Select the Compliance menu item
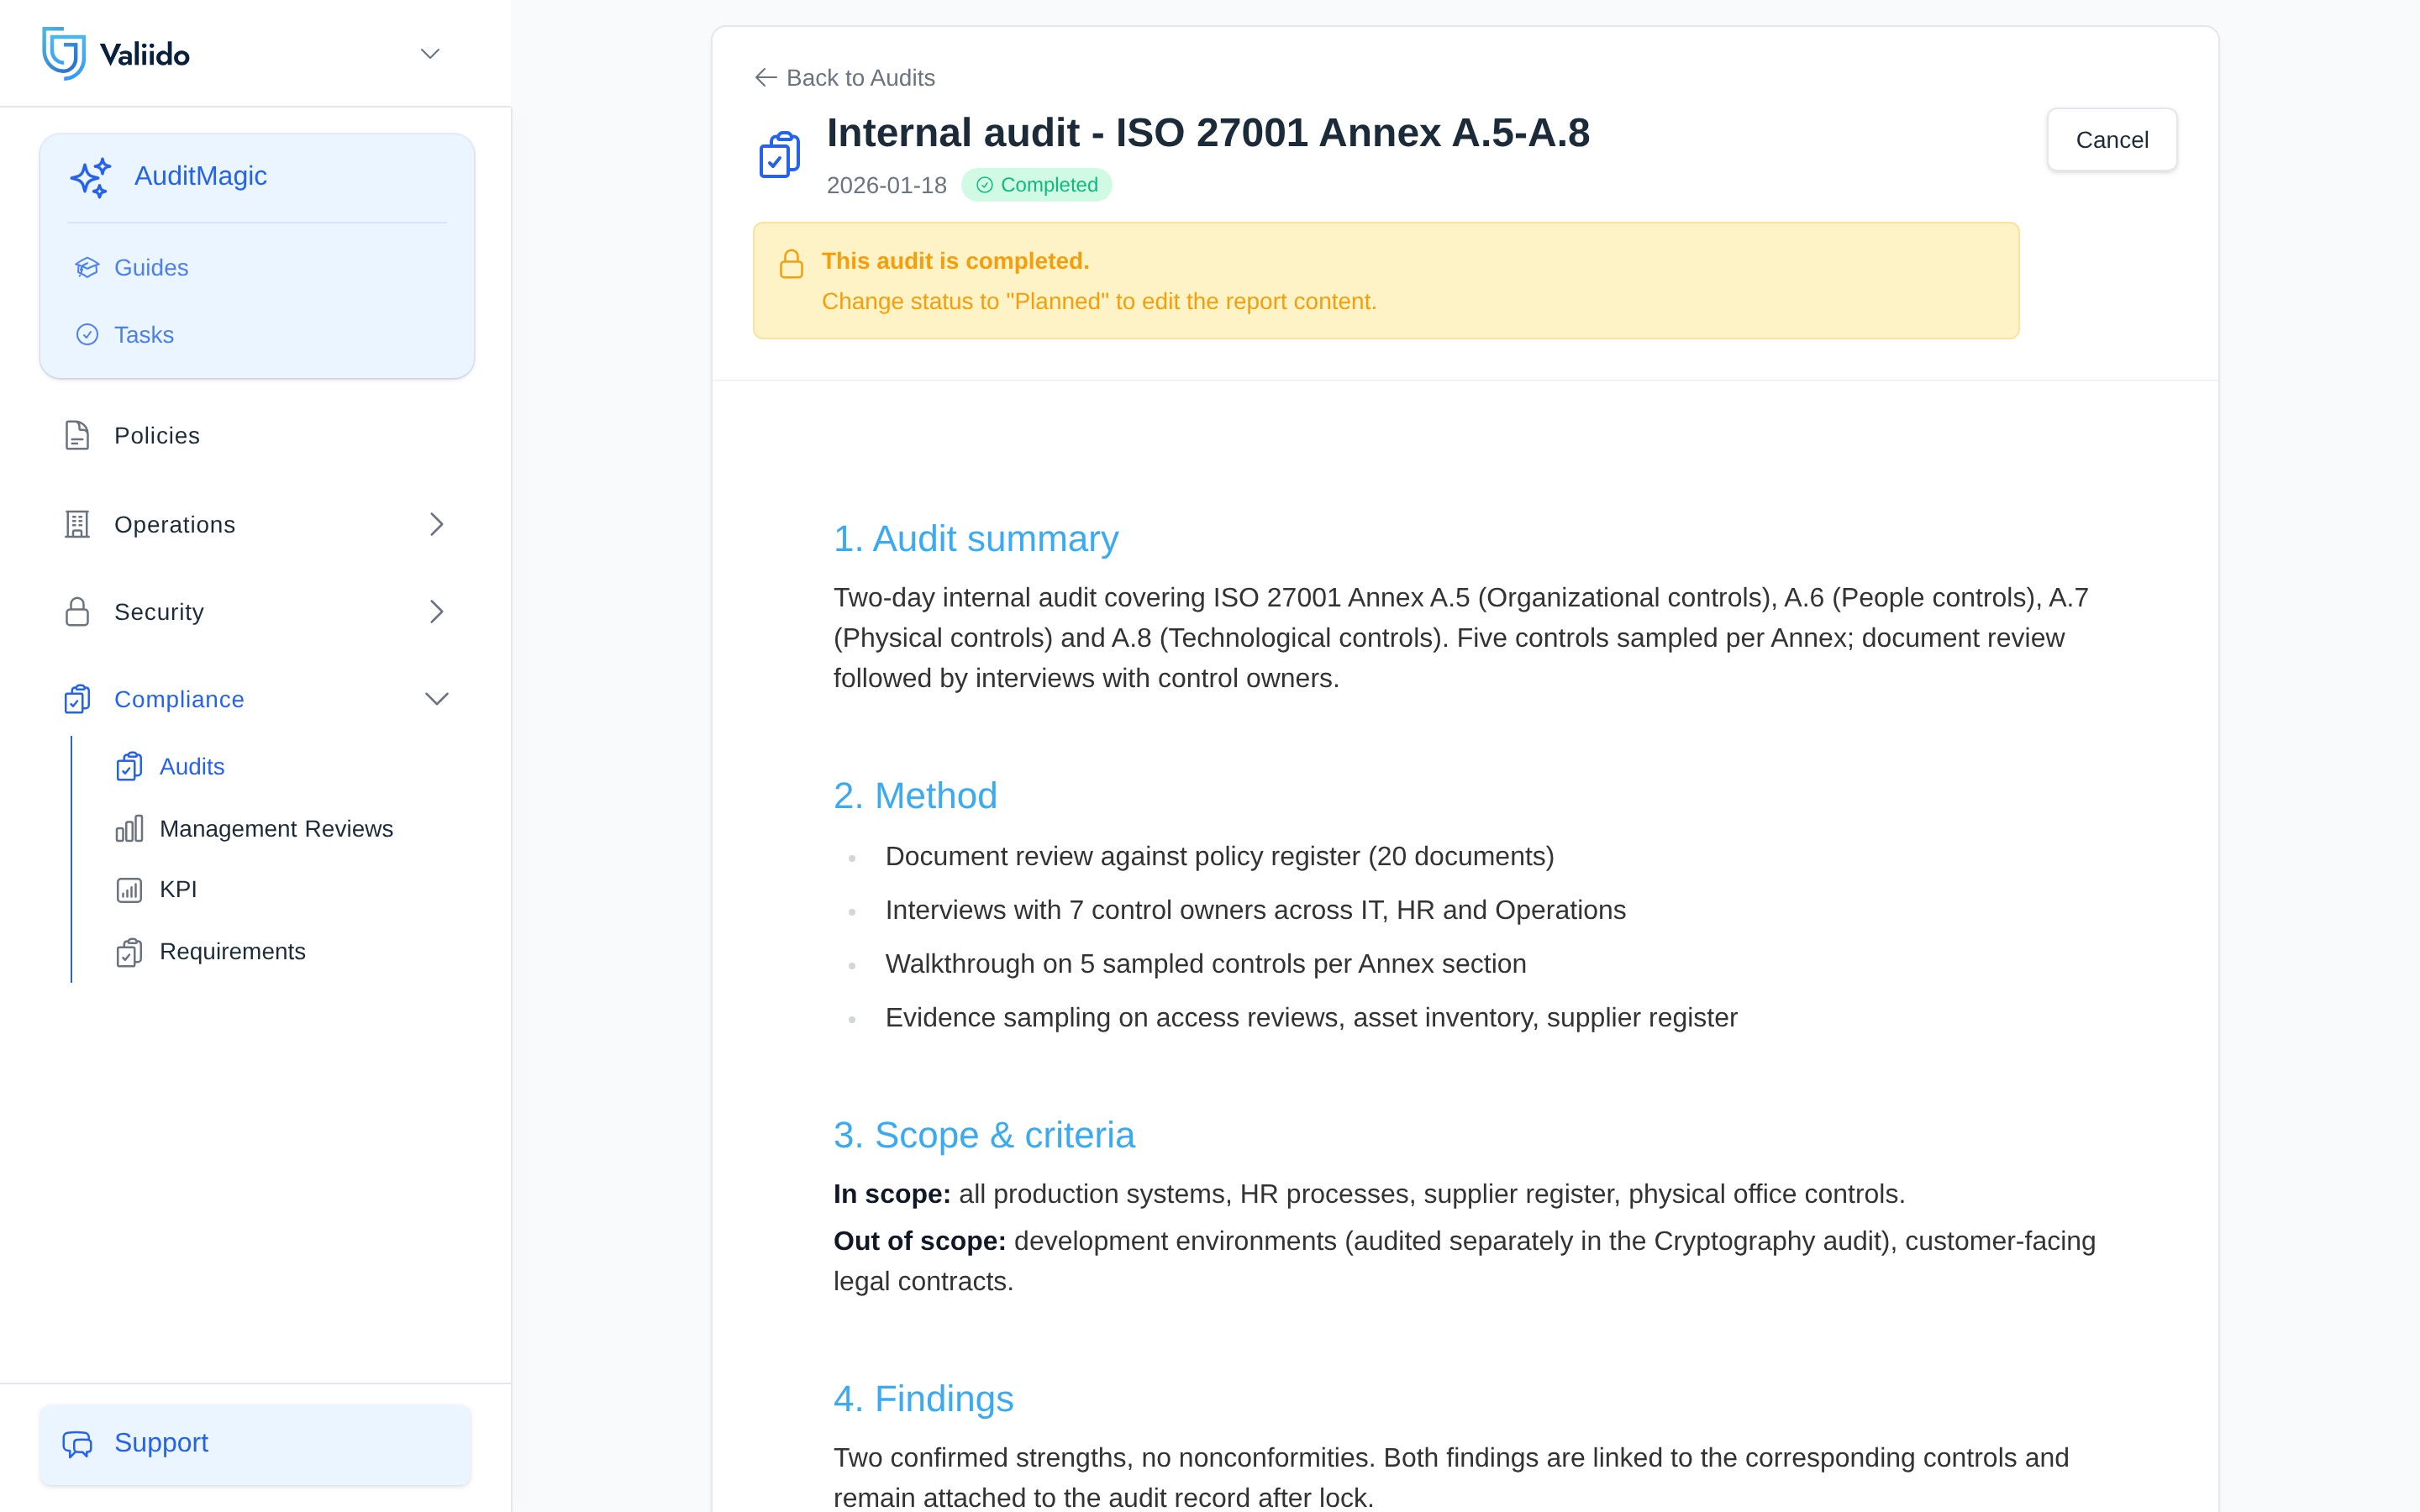 click(179, 699)
